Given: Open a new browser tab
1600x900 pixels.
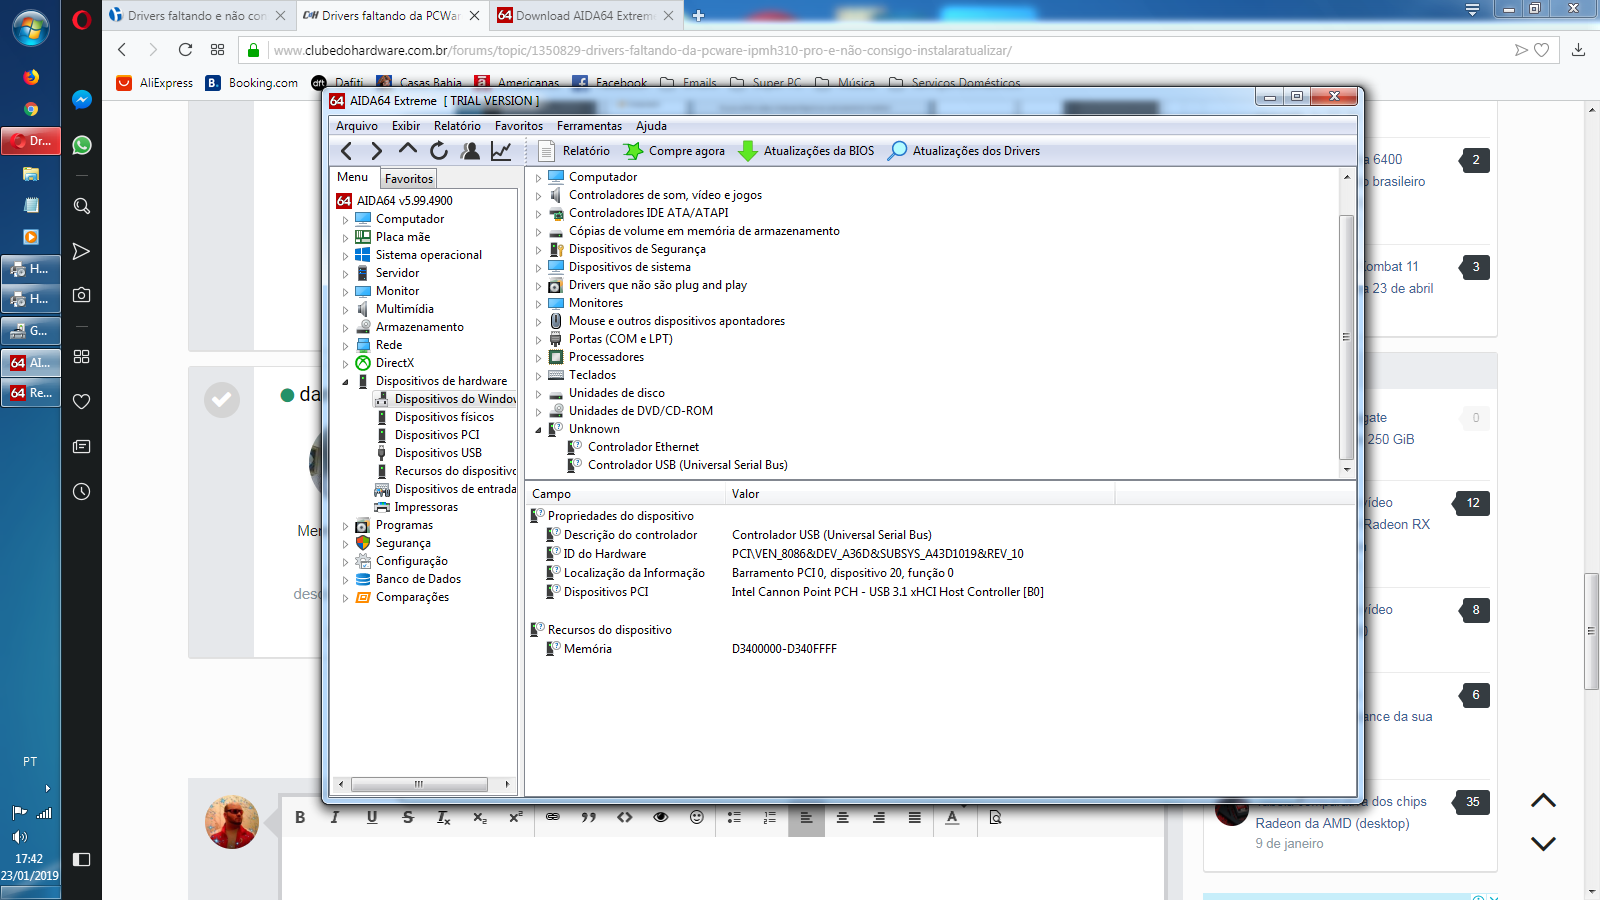Looking at the screenshot, I should (698, 15).
